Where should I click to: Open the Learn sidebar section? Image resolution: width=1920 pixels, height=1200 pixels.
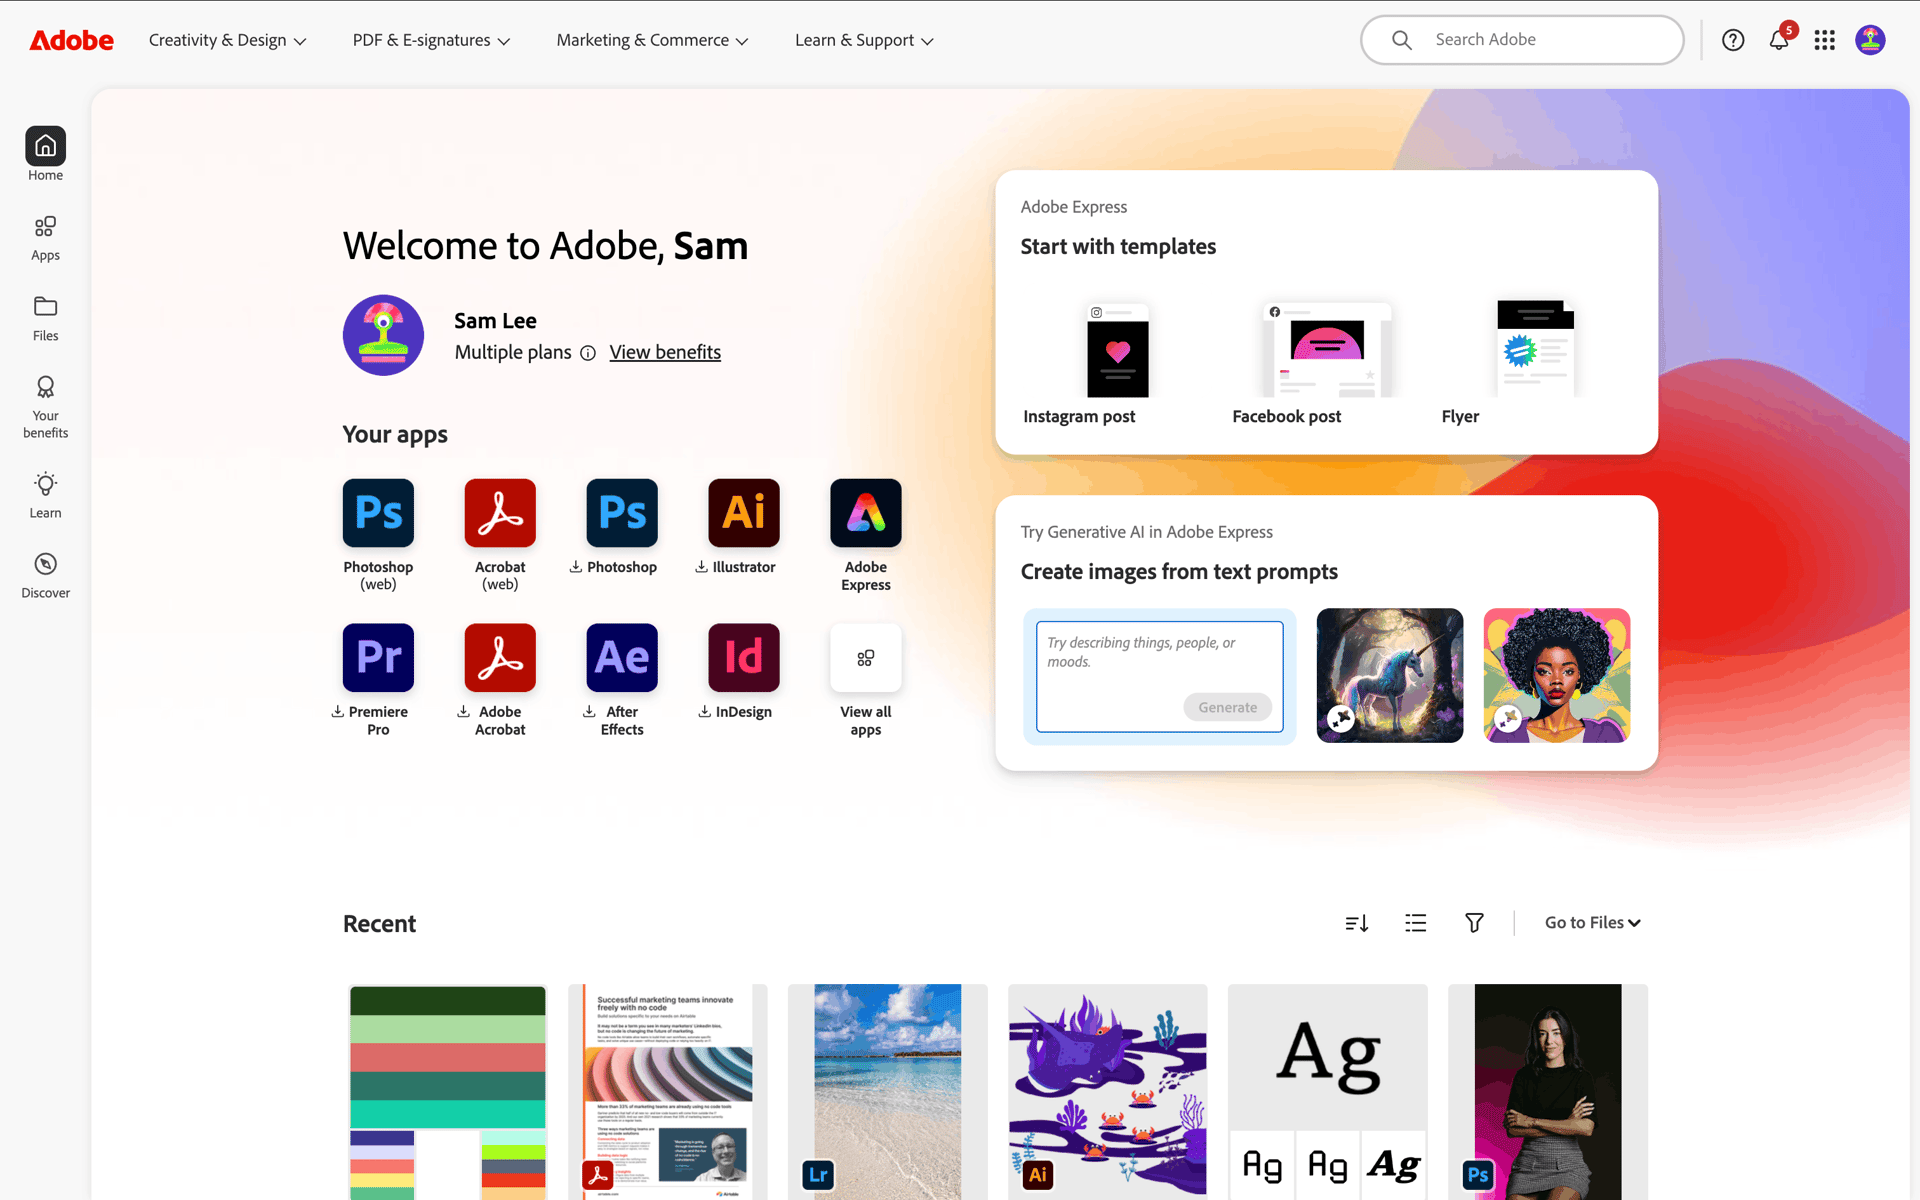(45, 495)
